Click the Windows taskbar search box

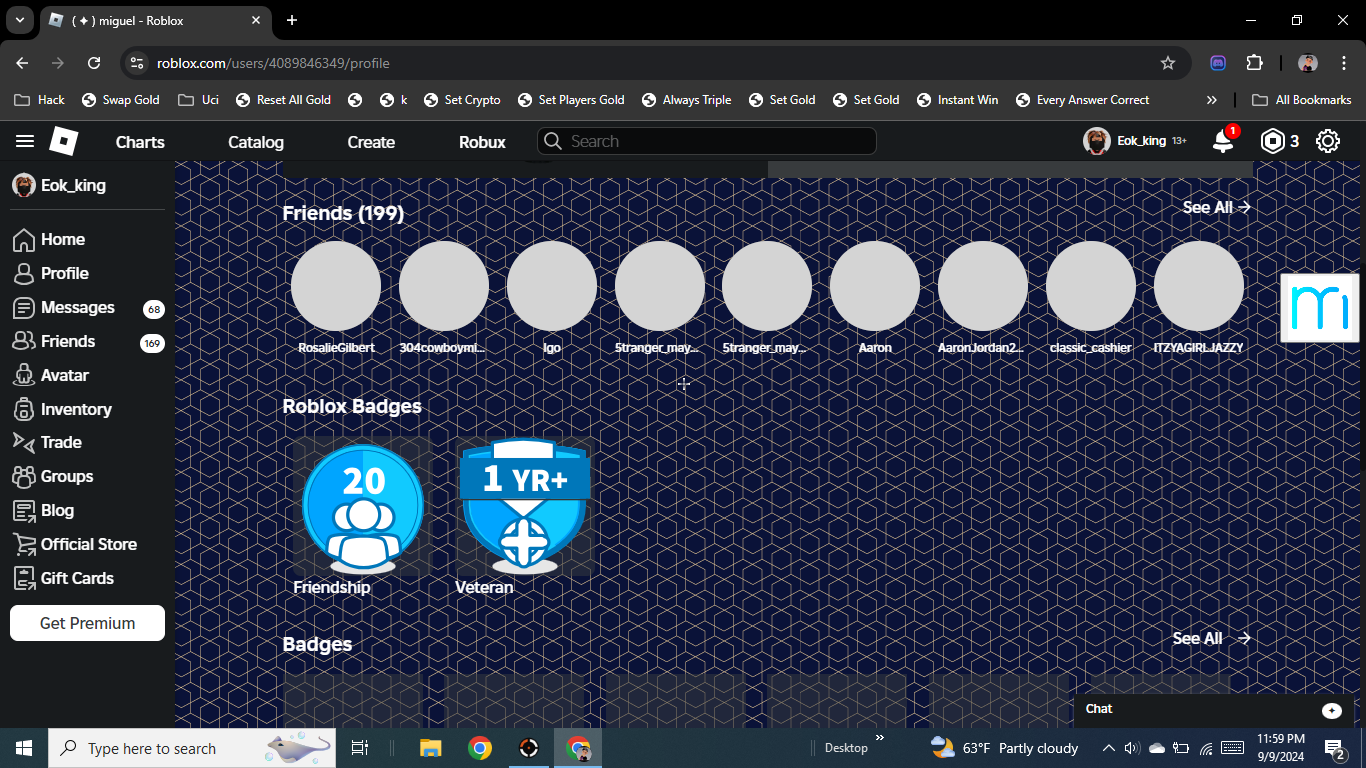194,748
